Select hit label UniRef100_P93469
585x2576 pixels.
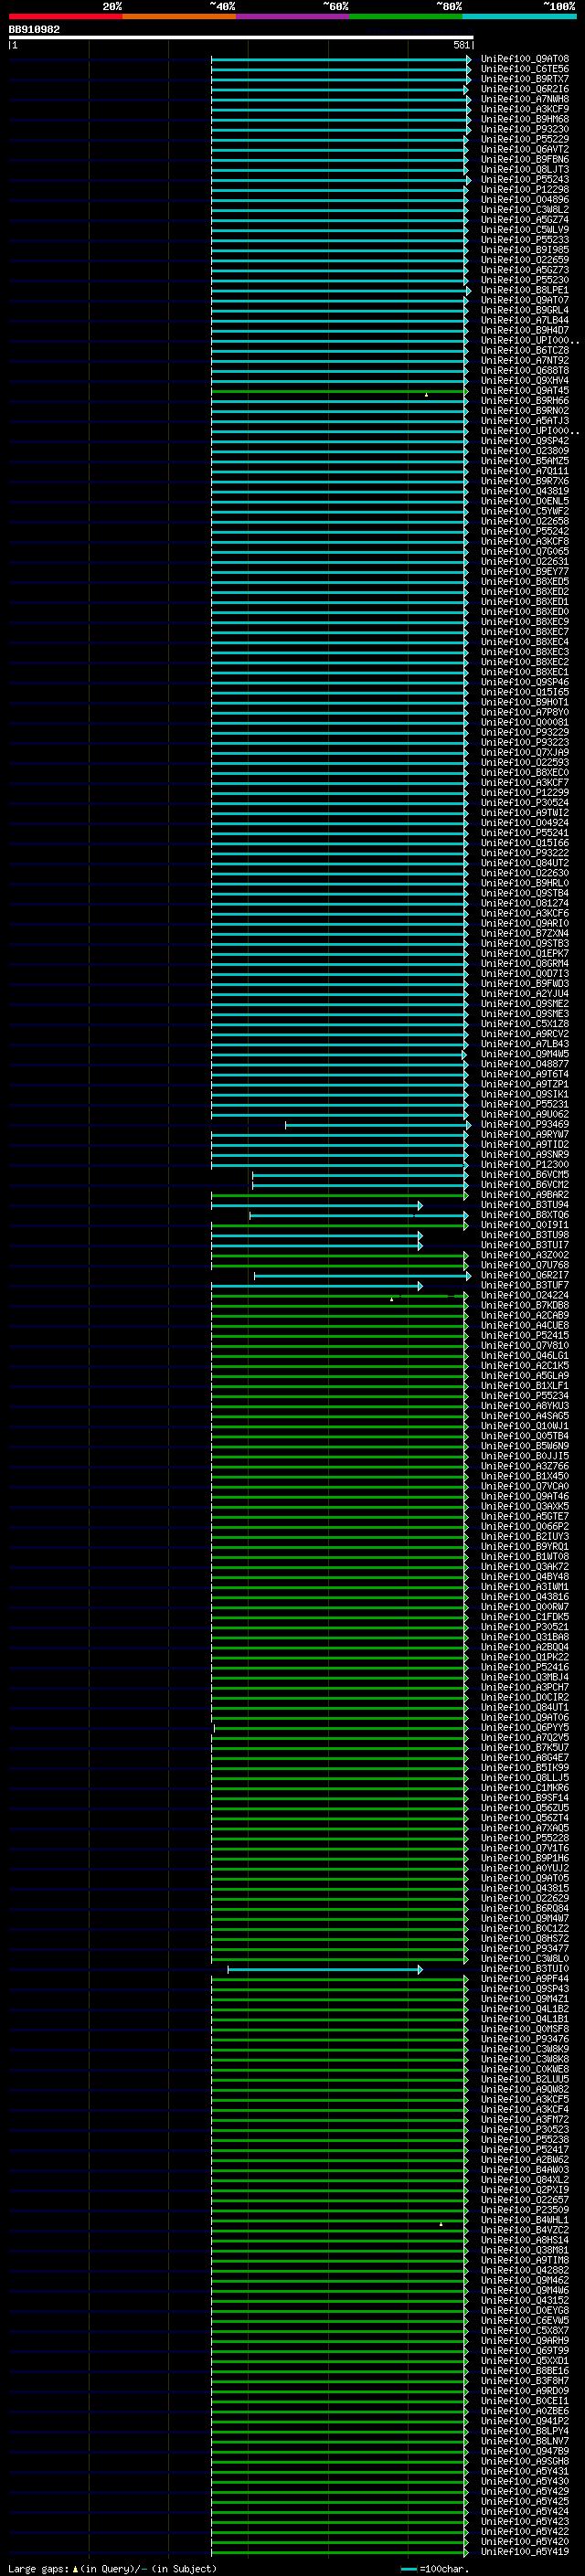point(525,1125)
